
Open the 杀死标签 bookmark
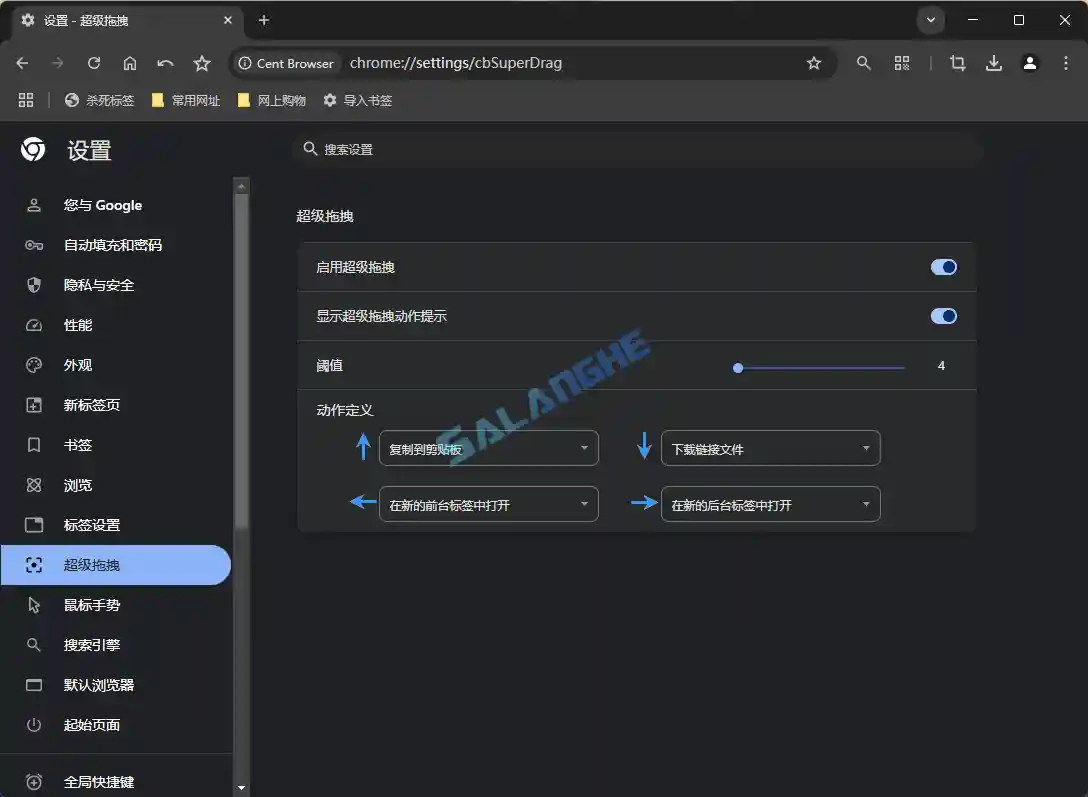[x=99, y=99]
